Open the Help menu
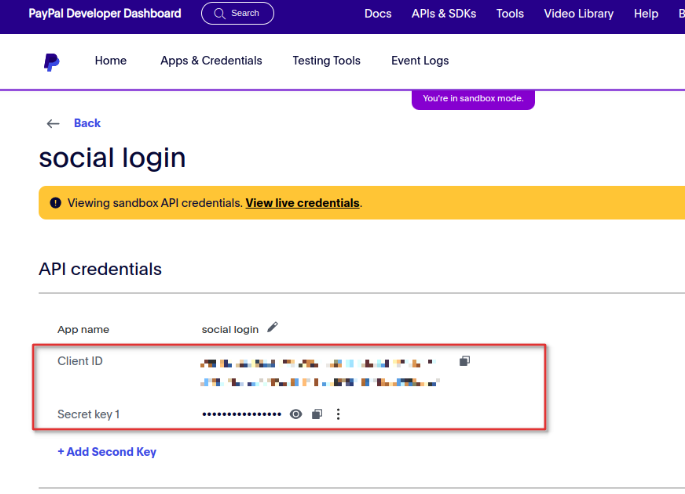This screenshot has height=494, width=685. [646, 14]
